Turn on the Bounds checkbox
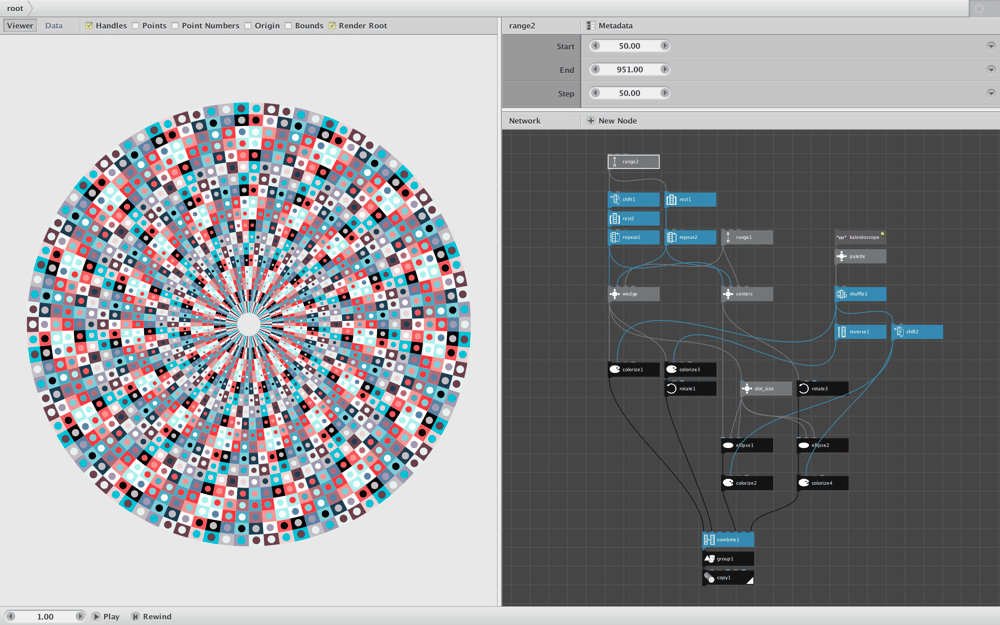 (288, 26)
